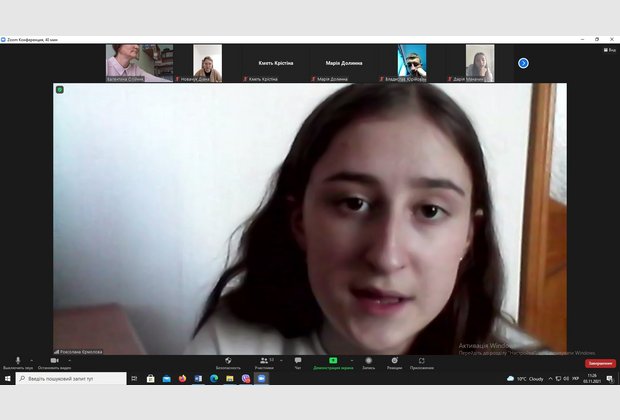Expand video options arrow next to camera

coord(71,360)
